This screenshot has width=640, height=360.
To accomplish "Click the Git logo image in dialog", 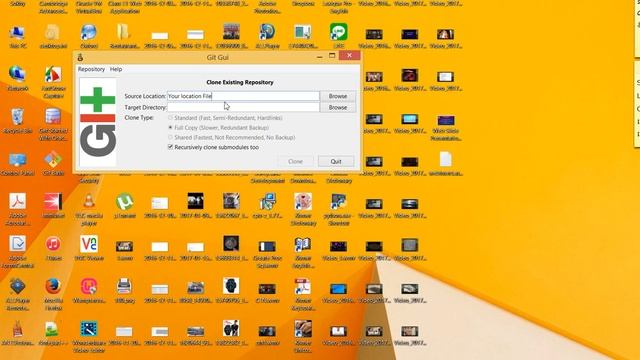I will (x=98, y=122).
